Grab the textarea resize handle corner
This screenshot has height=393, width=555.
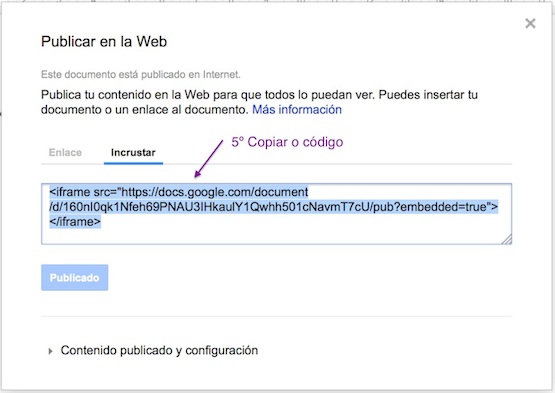(507, 239)
